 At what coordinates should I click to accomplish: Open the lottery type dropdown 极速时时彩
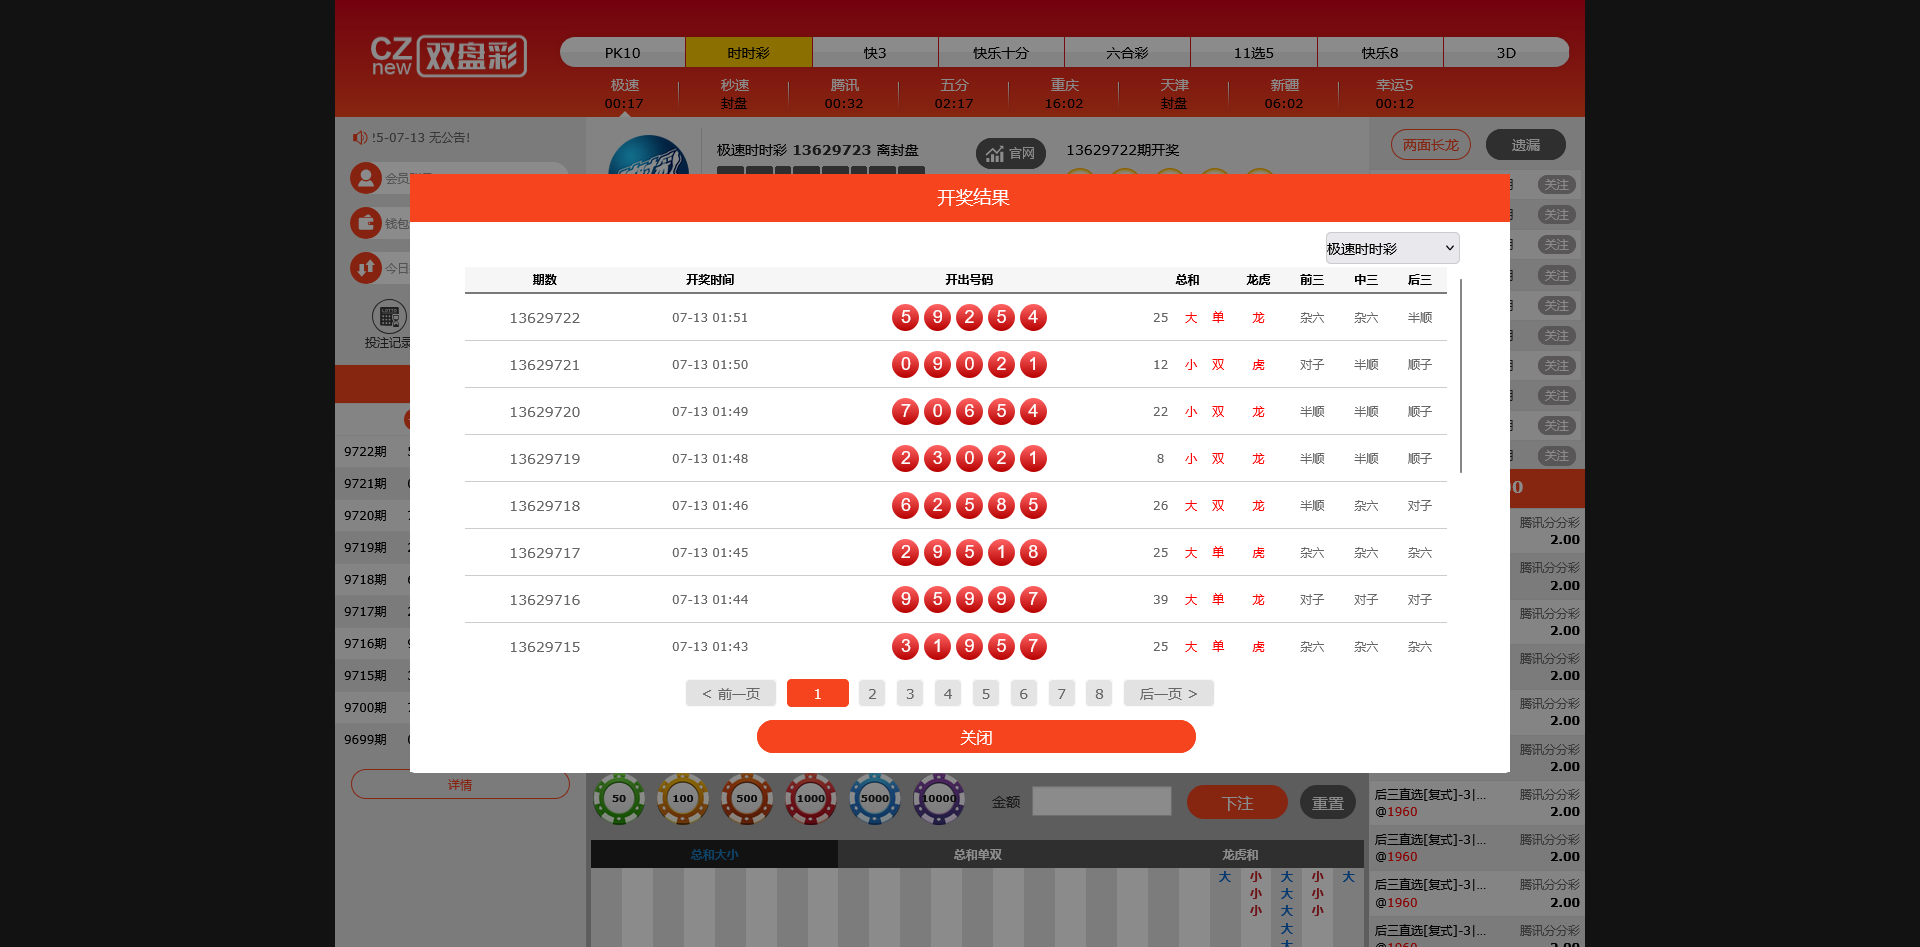pos(1392,248)
